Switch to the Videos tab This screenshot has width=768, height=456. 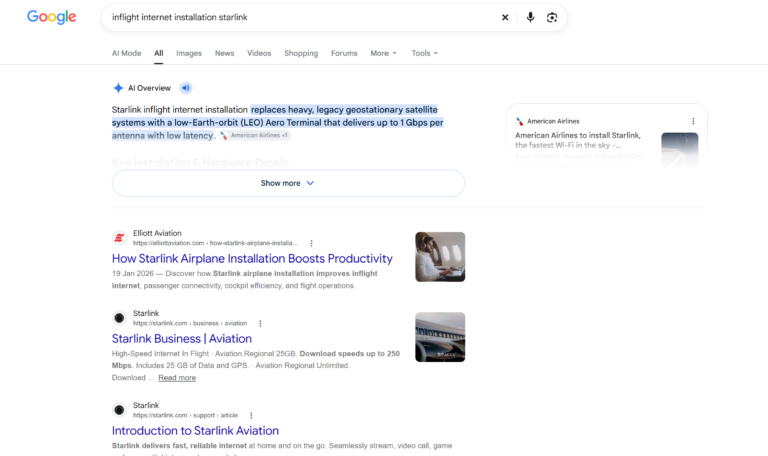coord(259,53)
